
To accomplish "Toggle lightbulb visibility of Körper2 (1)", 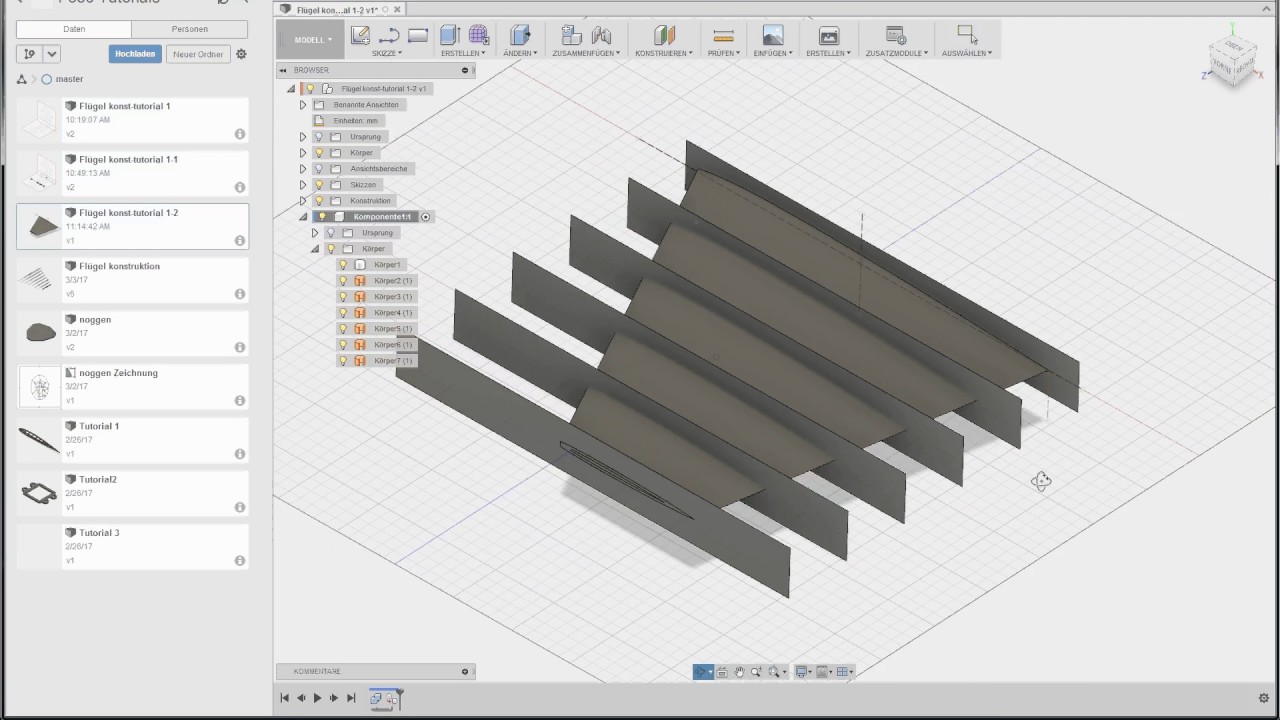I will click(343, 281).
